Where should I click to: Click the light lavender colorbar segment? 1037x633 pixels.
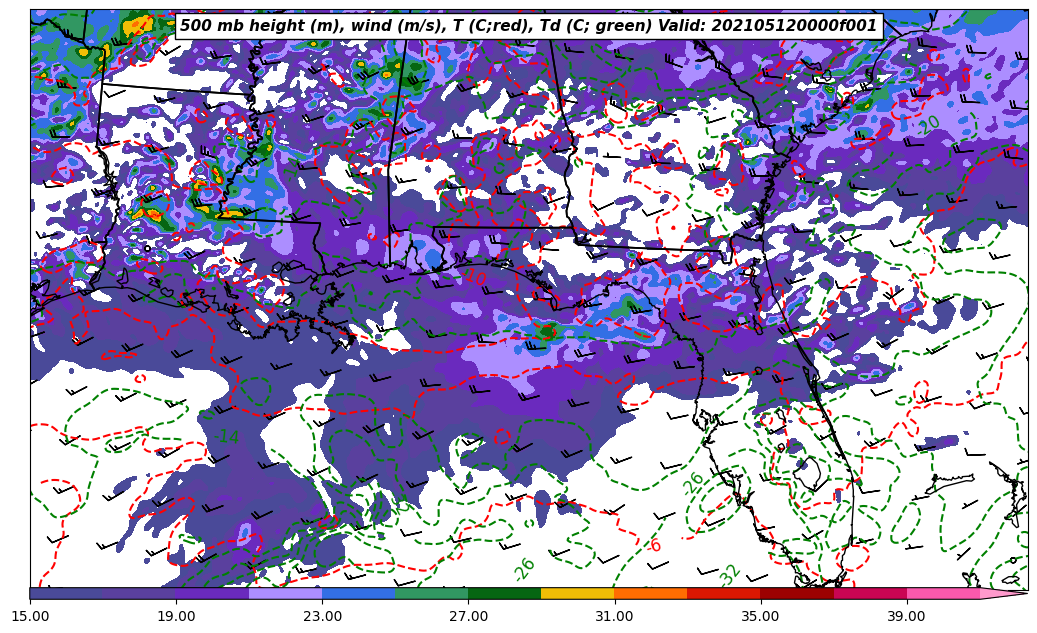pos(285,593)
